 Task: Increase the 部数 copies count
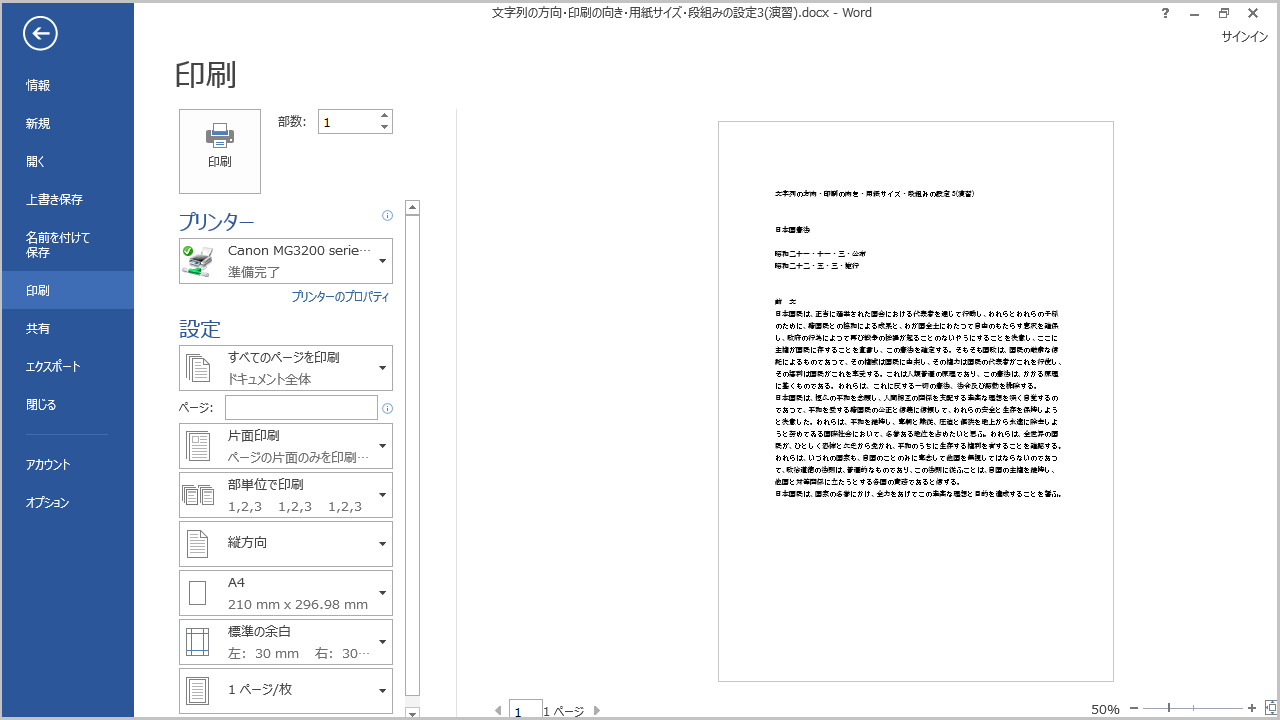coord(385,116)
